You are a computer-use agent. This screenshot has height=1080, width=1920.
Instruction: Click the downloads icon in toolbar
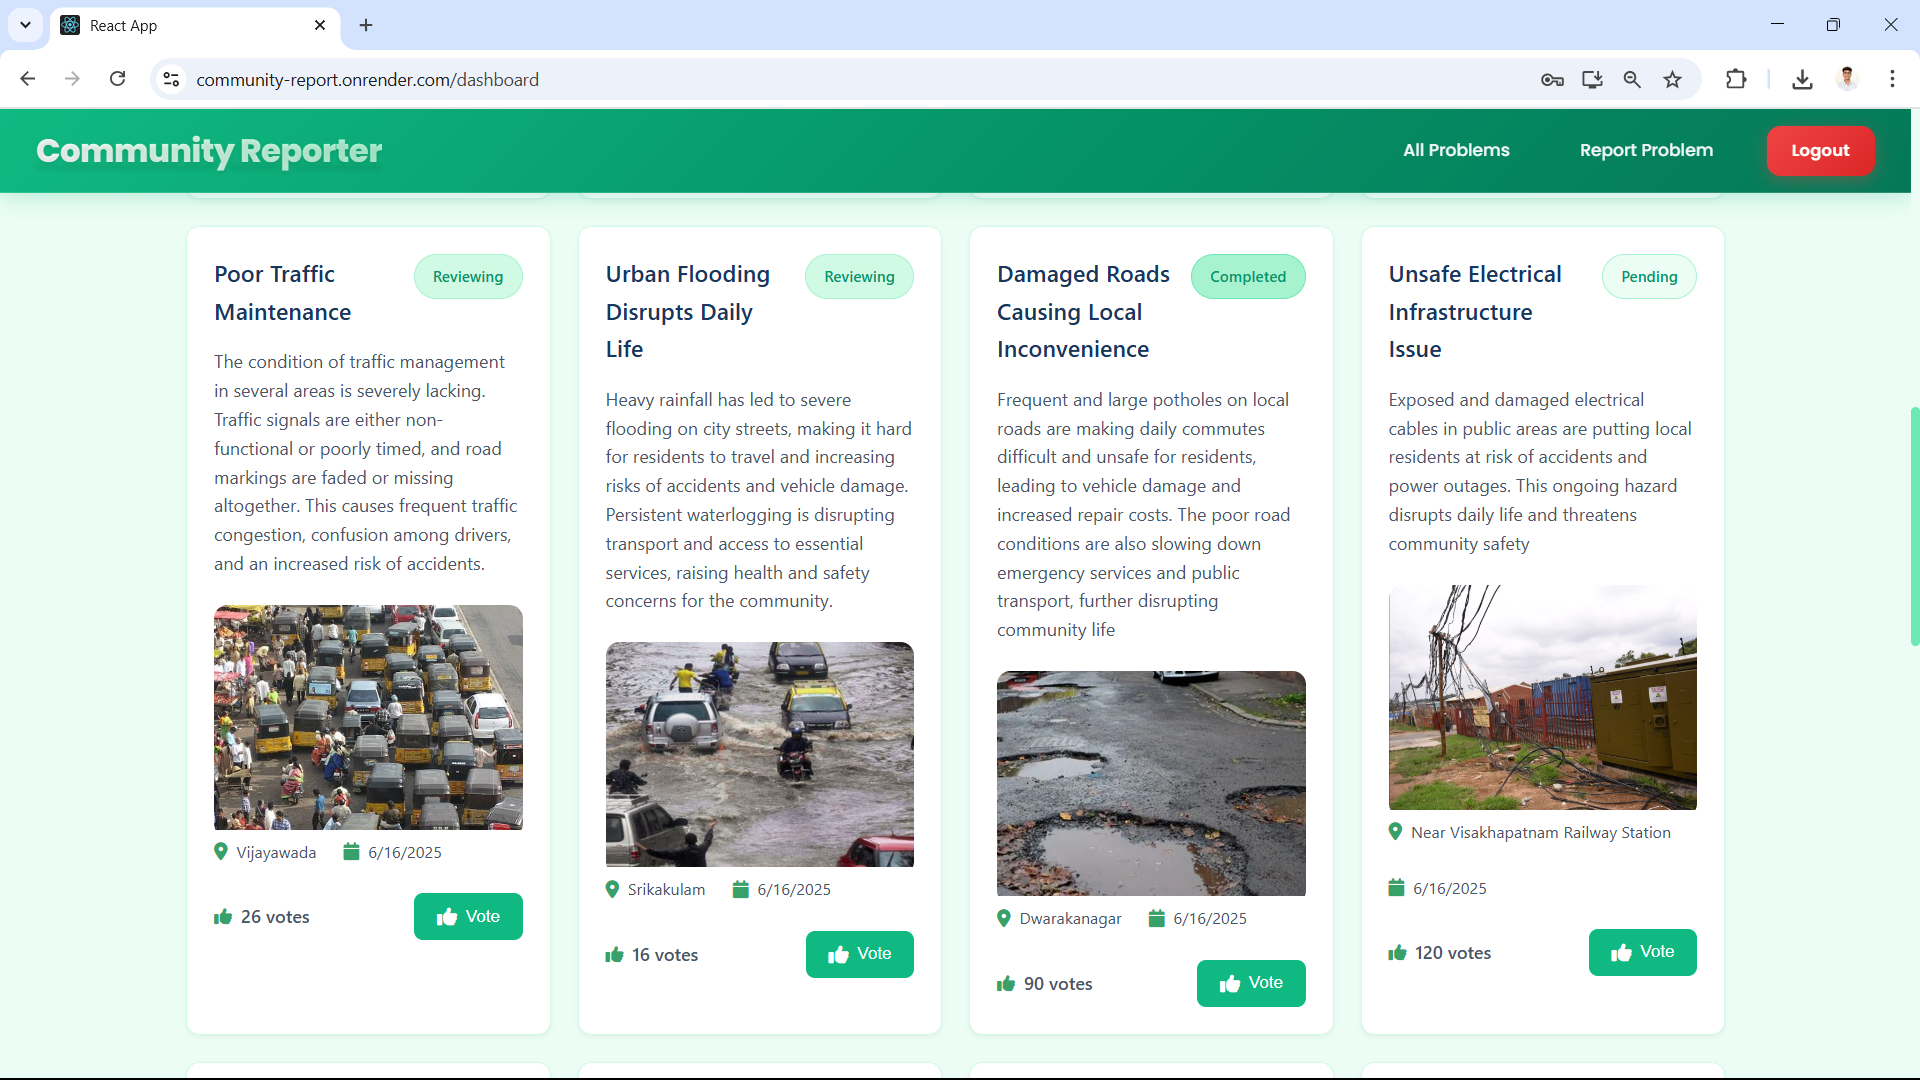1802,80
